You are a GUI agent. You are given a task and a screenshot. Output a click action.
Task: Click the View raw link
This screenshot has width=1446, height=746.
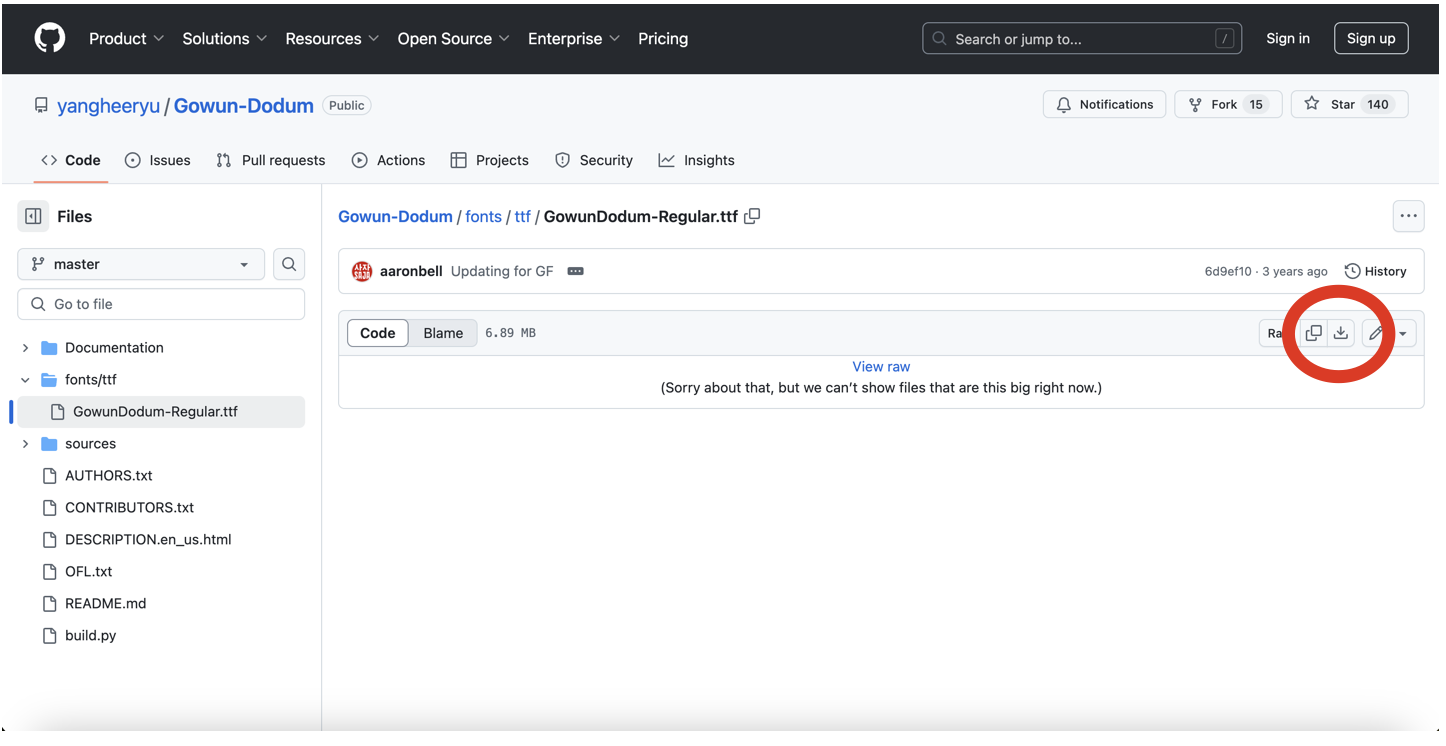881,367
